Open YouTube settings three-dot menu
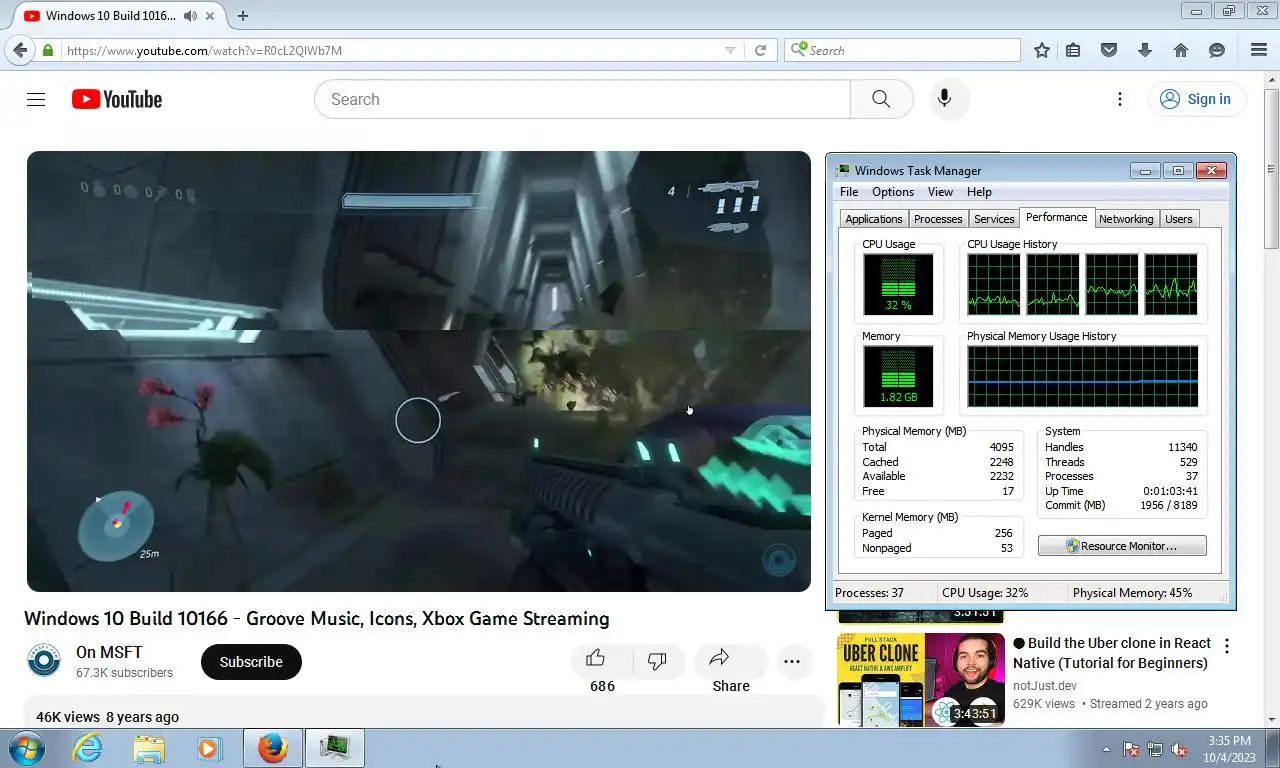 (x=1120, y=99)
